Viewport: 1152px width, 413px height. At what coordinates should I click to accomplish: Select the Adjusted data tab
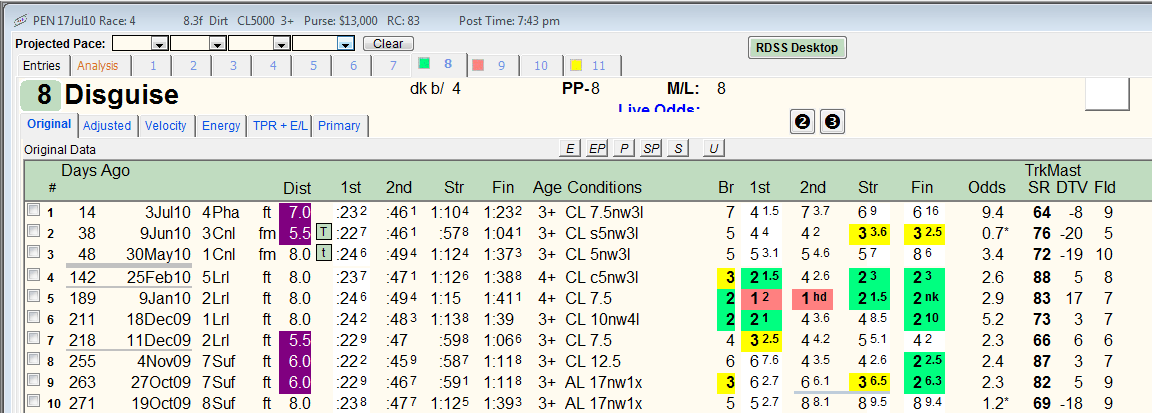coord(107,126)
